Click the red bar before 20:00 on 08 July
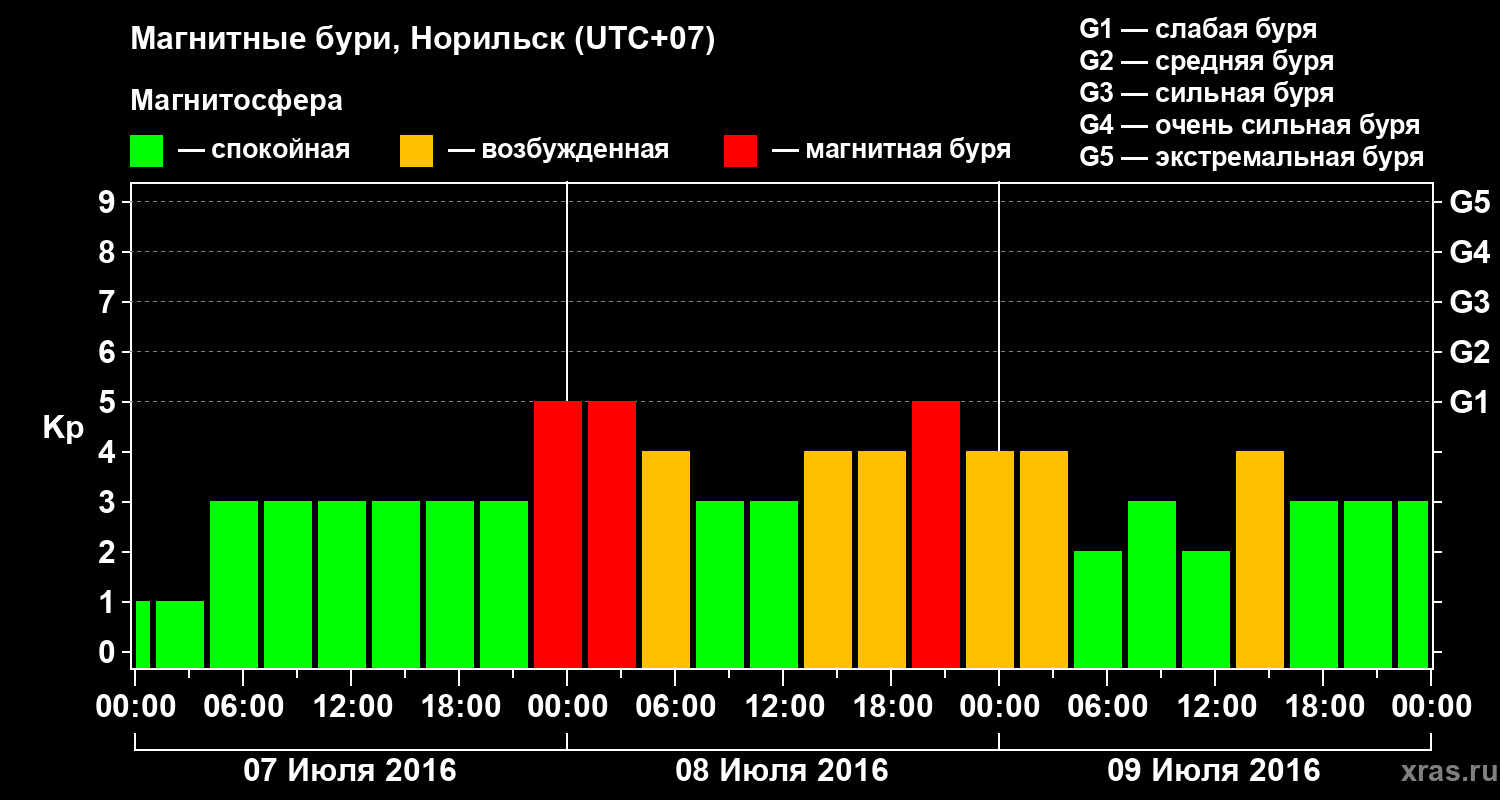The width and height of the screenshot is (1500, 800). click(936, 534)
